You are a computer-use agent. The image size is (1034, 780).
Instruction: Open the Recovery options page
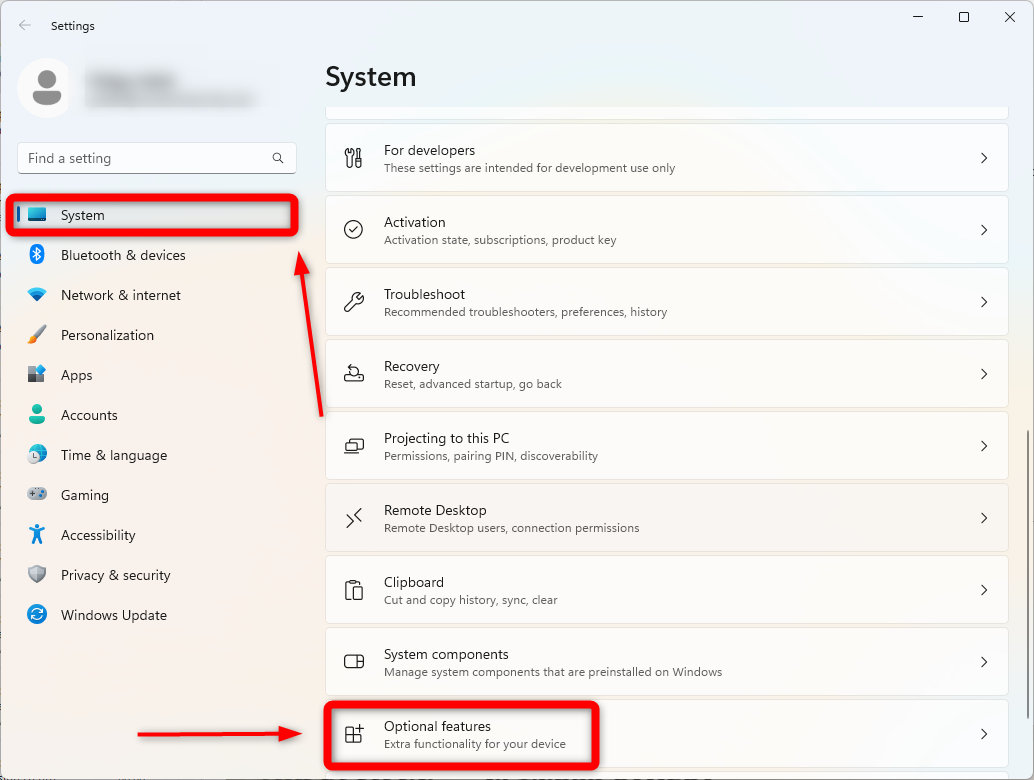point(667,374)
